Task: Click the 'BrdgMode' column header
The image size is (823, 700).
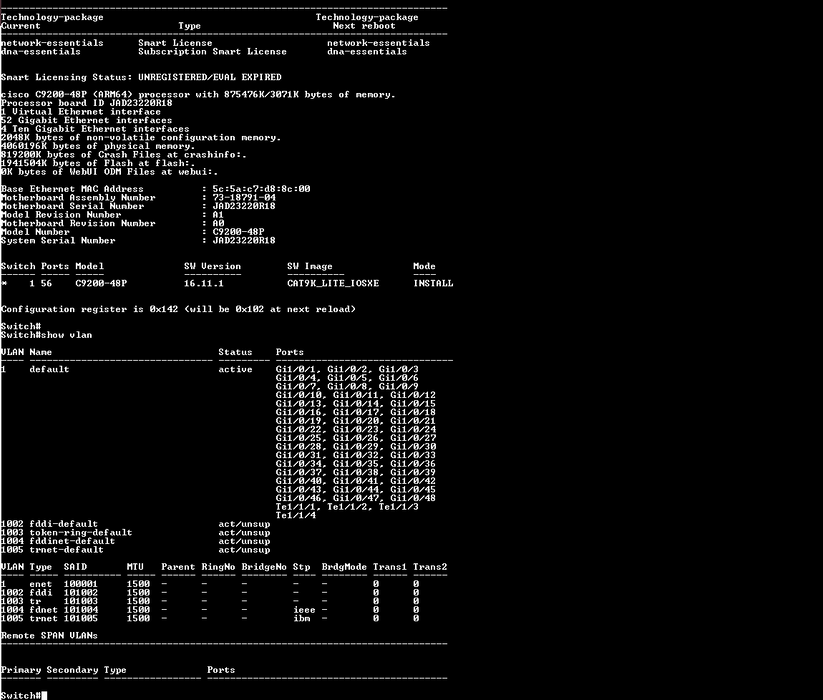Action: (x=344, y=567)
